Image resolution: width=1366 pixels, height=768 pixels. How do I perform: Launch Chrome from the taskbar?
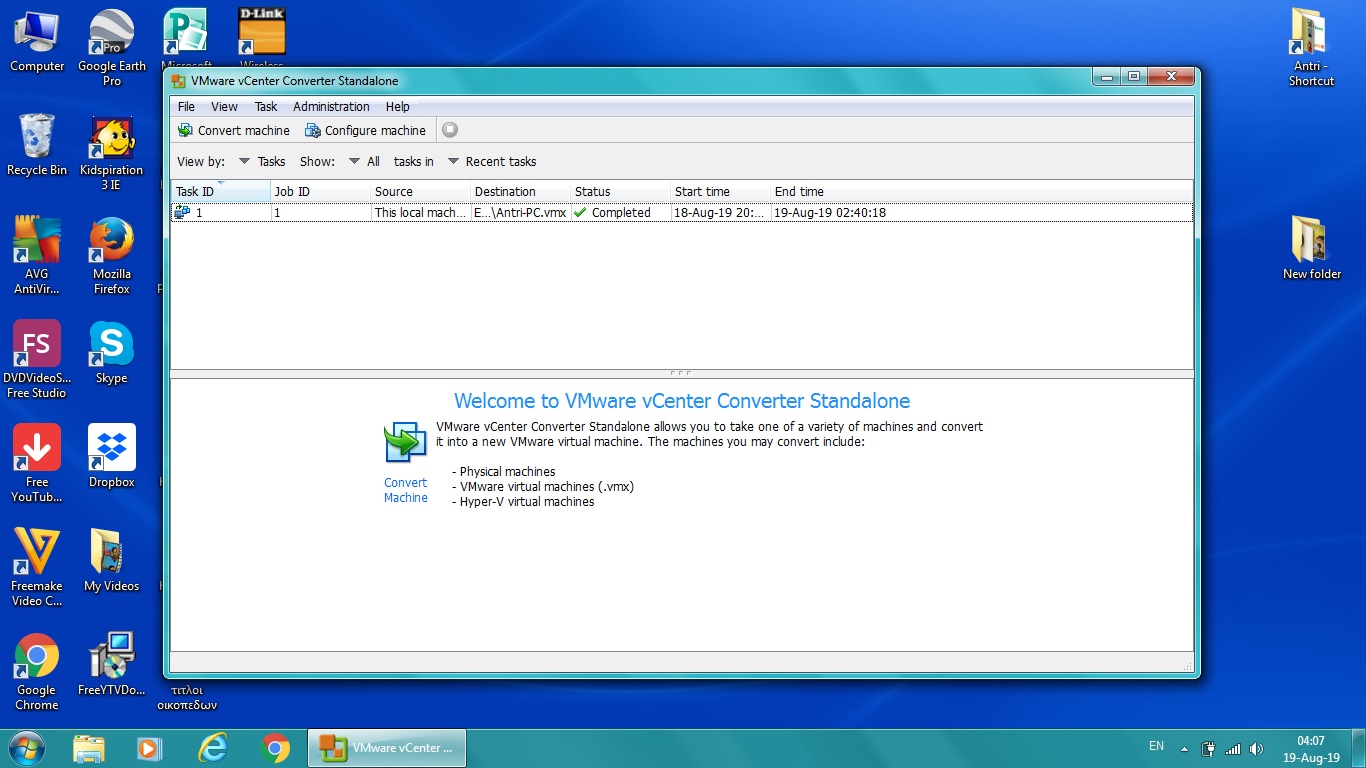click(275, 748)
